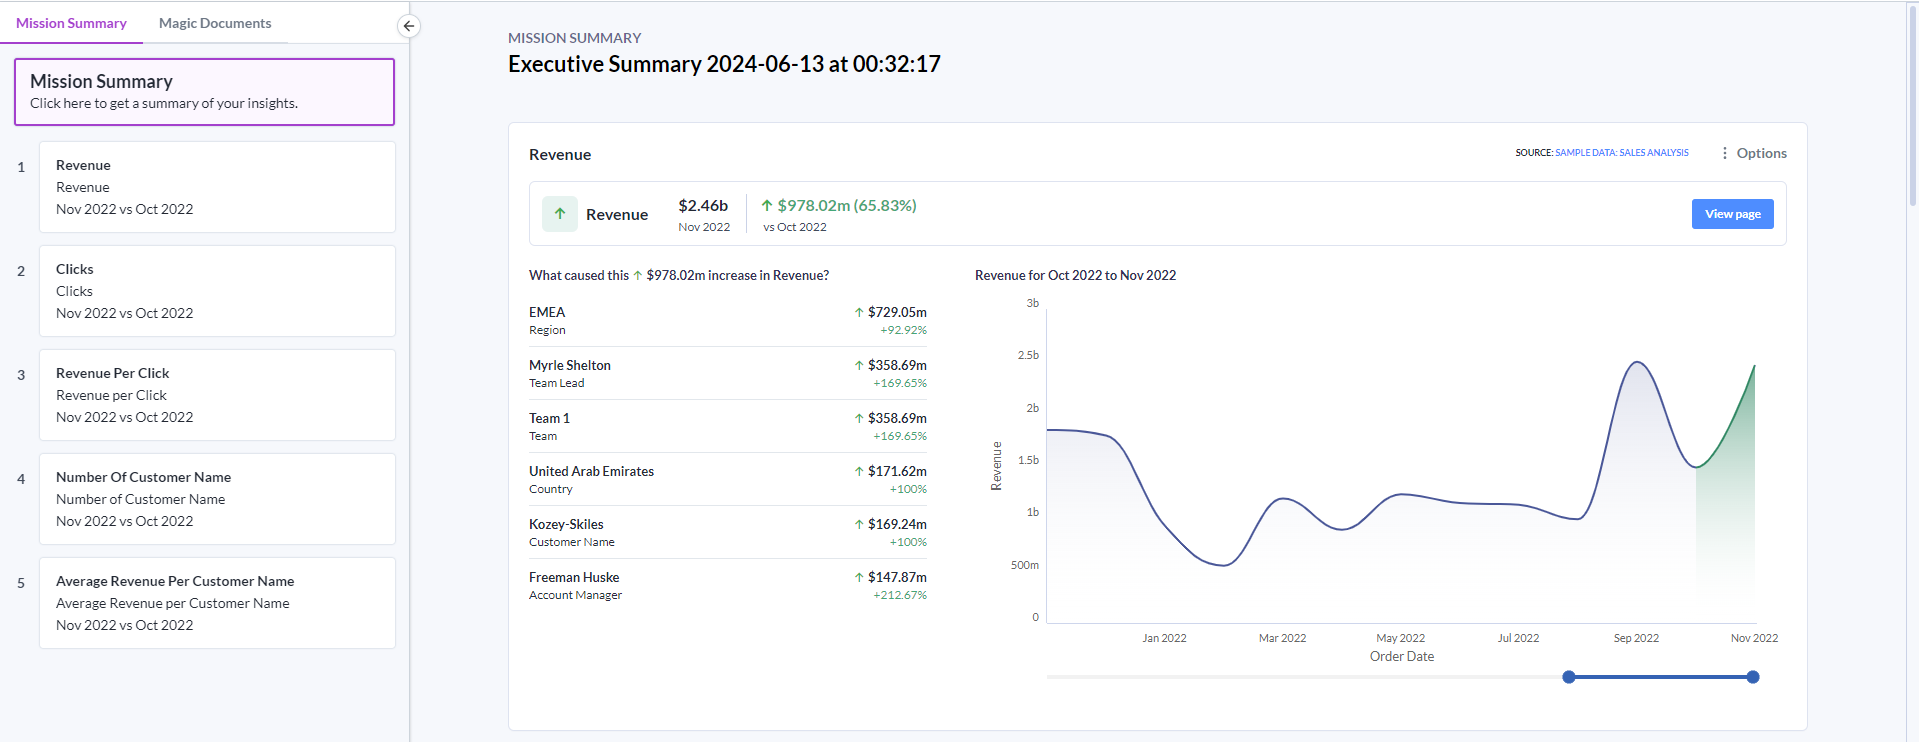Screen dimensions: 1919x742
Task: Click the EMEA region driver row
Action: pos(727,320)
